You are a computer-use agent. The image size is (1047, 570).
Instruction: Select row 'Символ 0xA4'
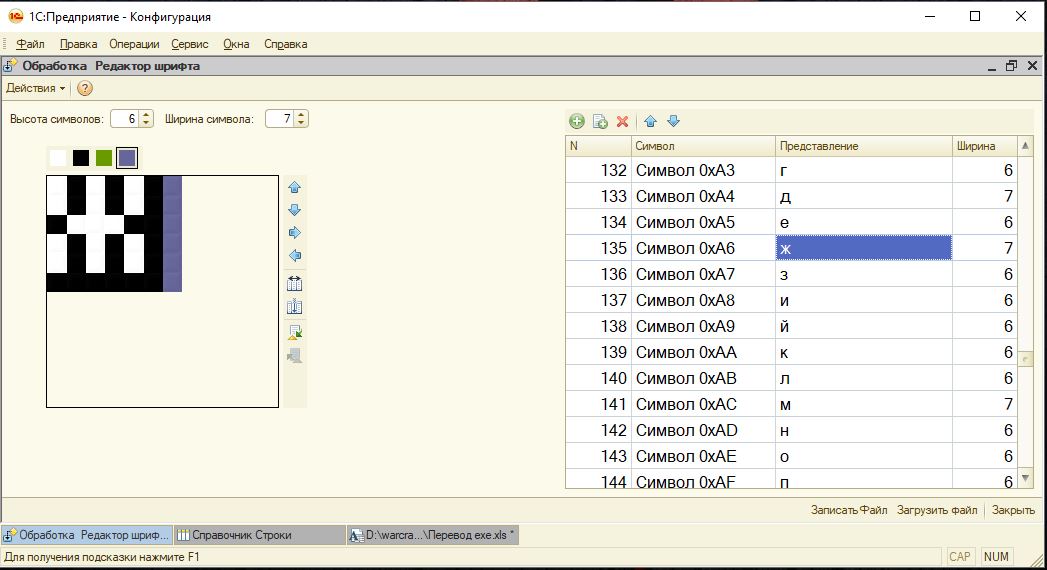click(x=791, y=196)
